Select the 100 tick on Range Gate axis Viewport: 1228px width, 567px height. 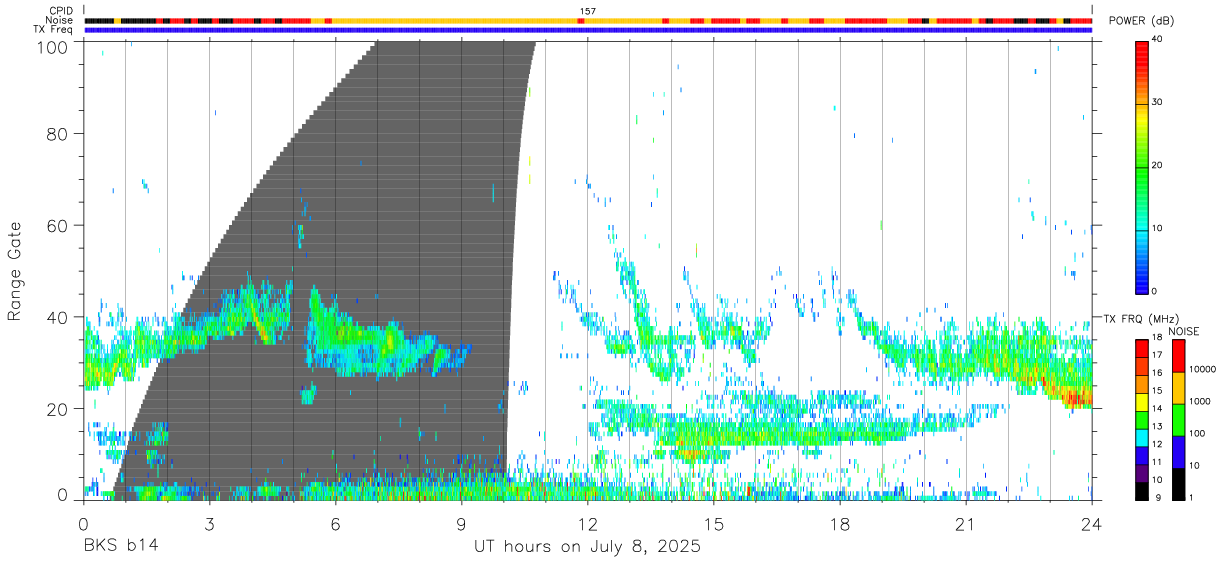coord(54,47)
